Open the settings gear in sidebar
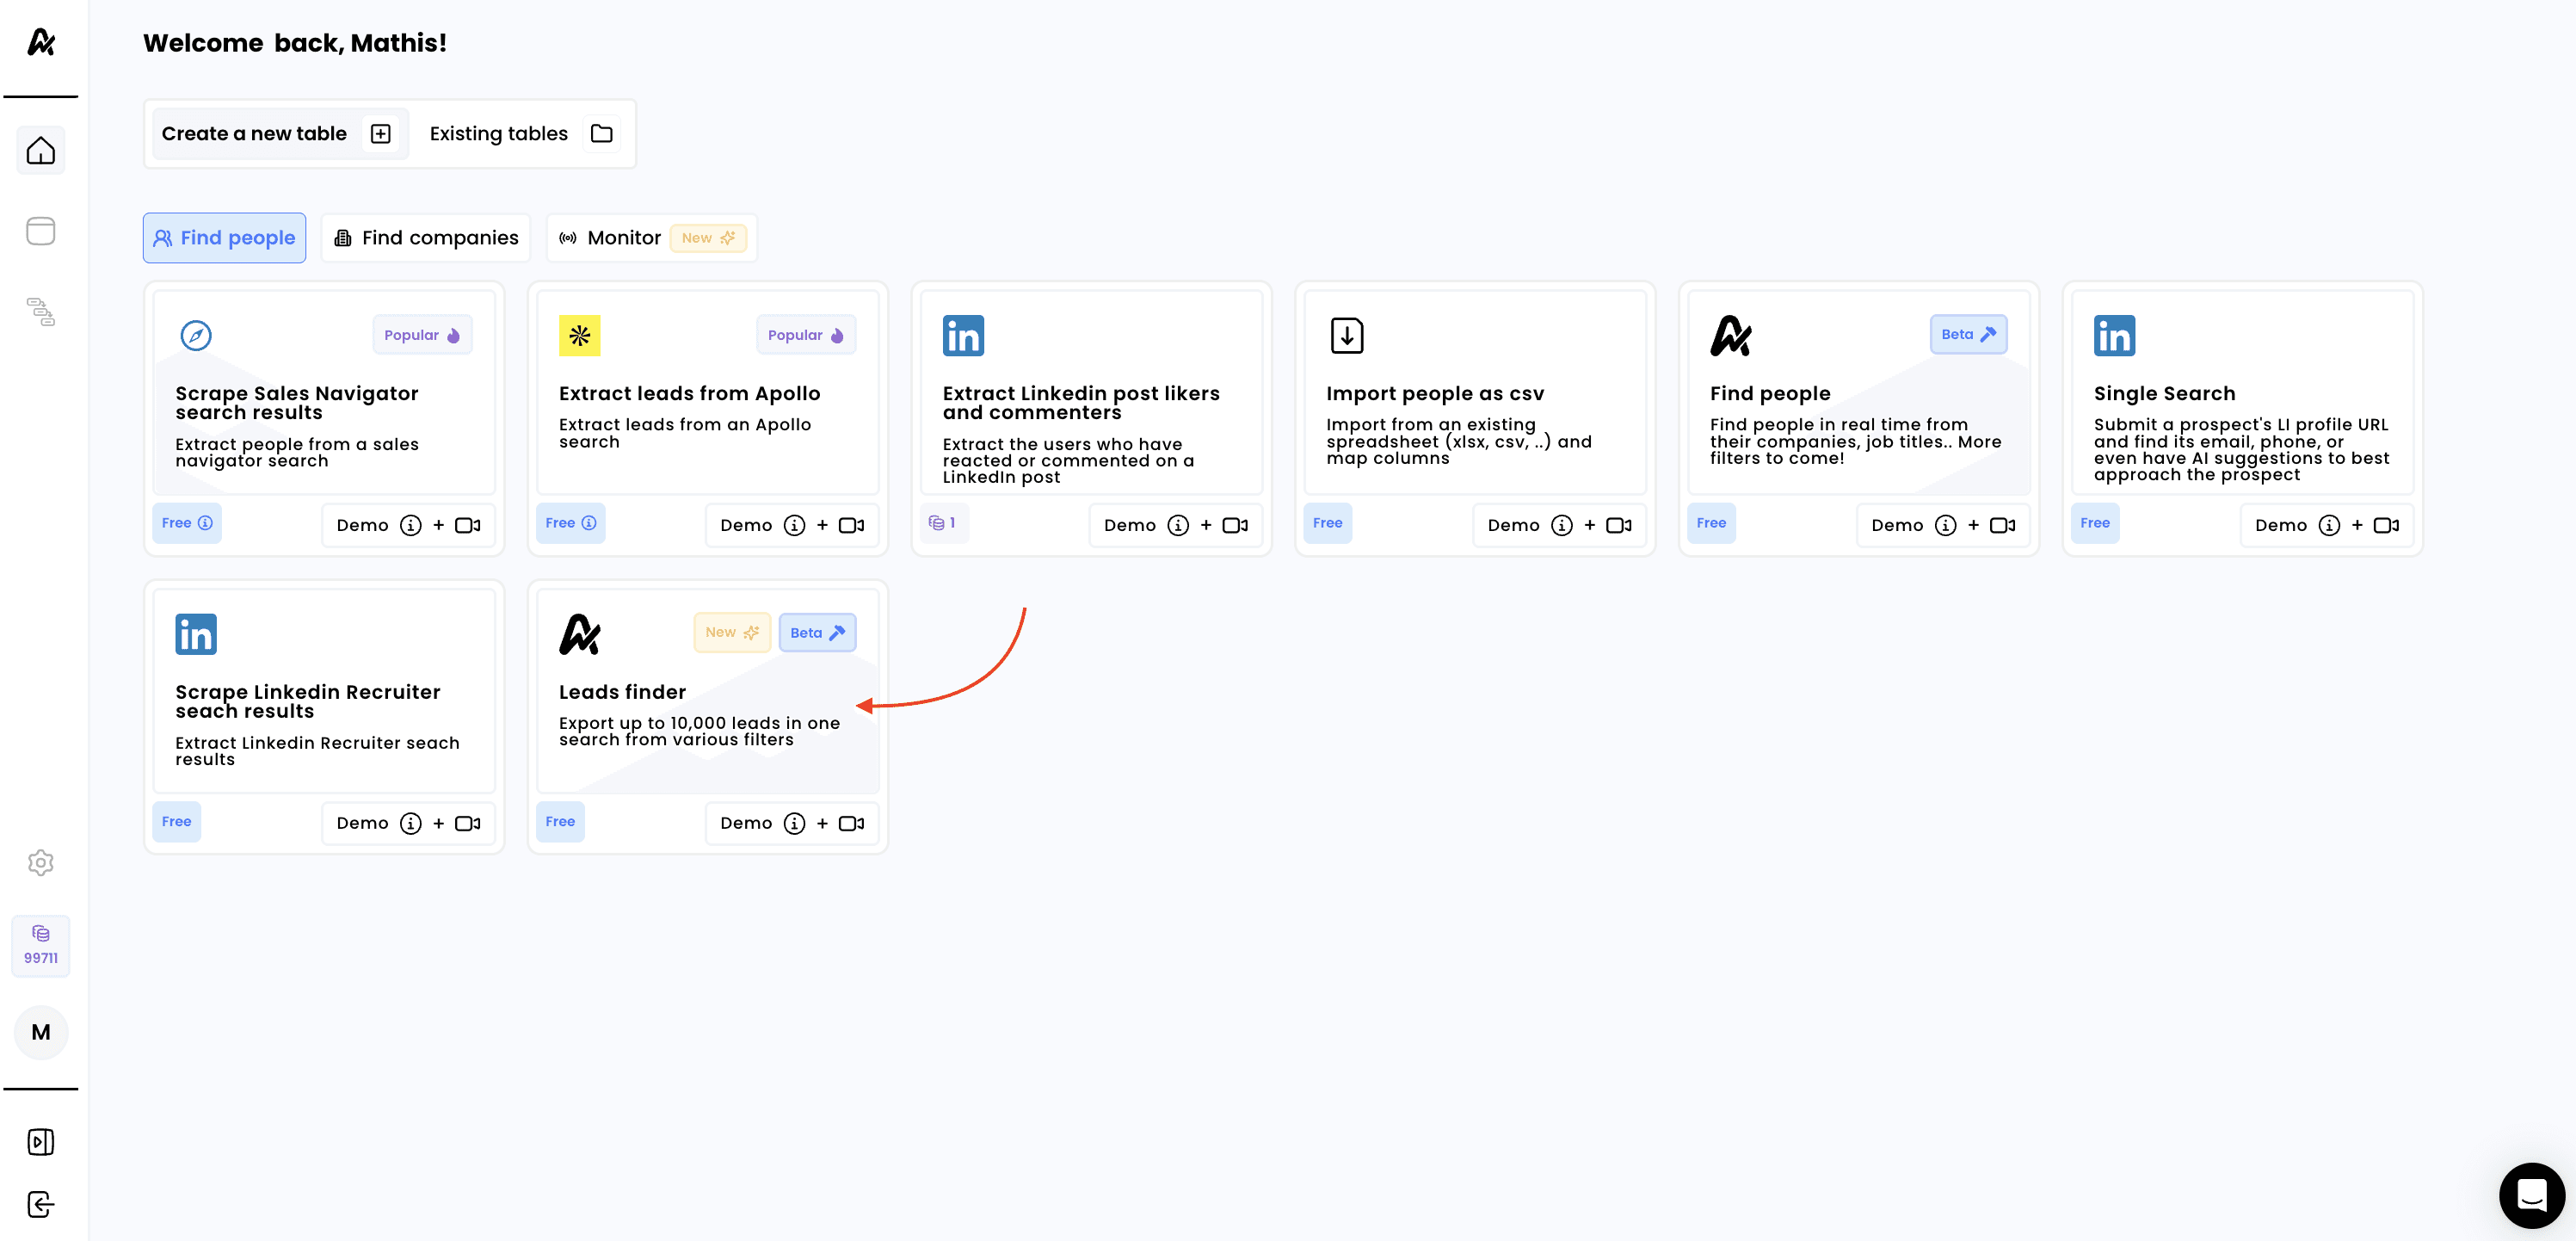This screenshot has height=1241, width=2576. click(x=40, y=862)
